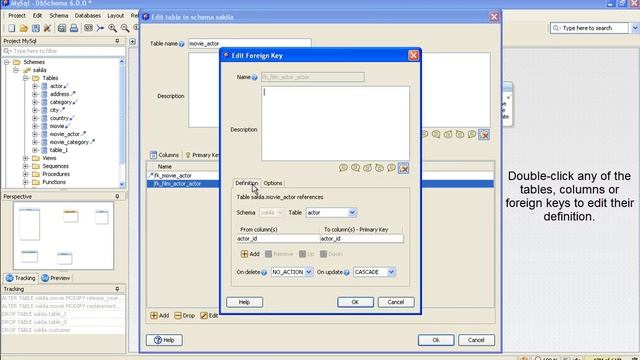Click red X comment icon in Edit table dialog
Viewport: 640px width, 360px height.
pyautogui.click(x=484, y=134)
